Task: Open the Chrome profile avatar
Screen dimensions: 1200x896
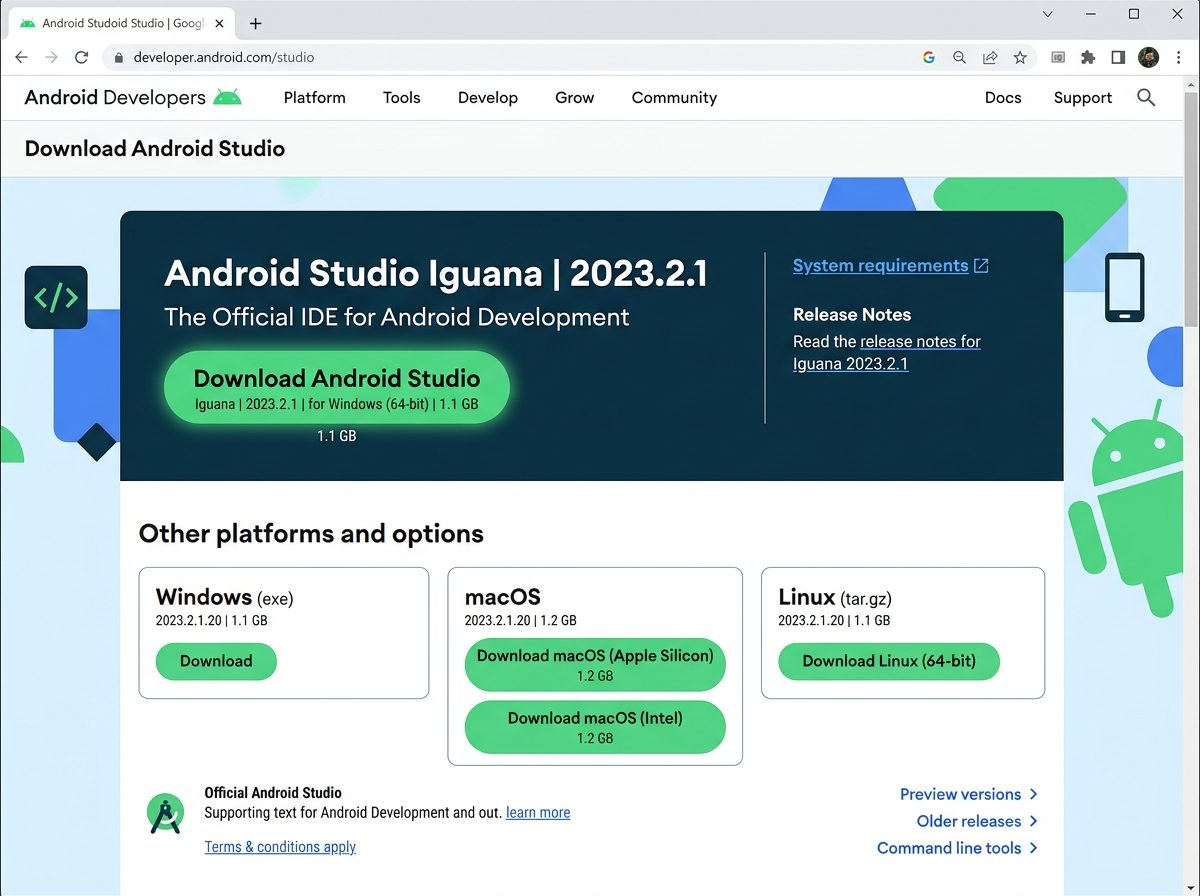Action: tap(1149, 58)
